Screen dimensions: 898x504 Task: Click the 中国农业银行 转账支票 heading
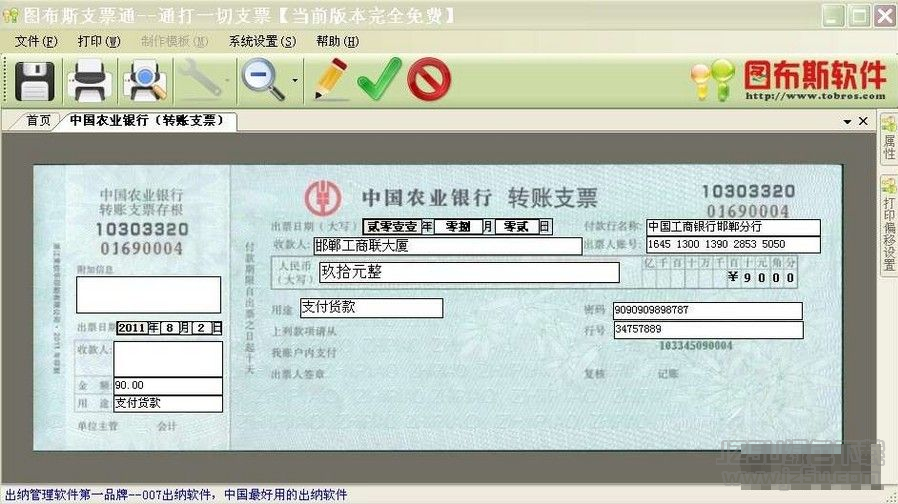pyautogui.click(x=479, y=198)
